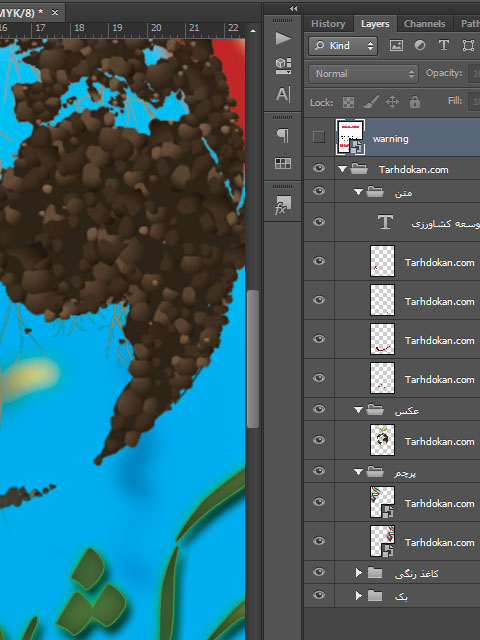The image size is (480, 640).
Task: Hide the Tarhdokan.com top group
Action: (319, 168)
